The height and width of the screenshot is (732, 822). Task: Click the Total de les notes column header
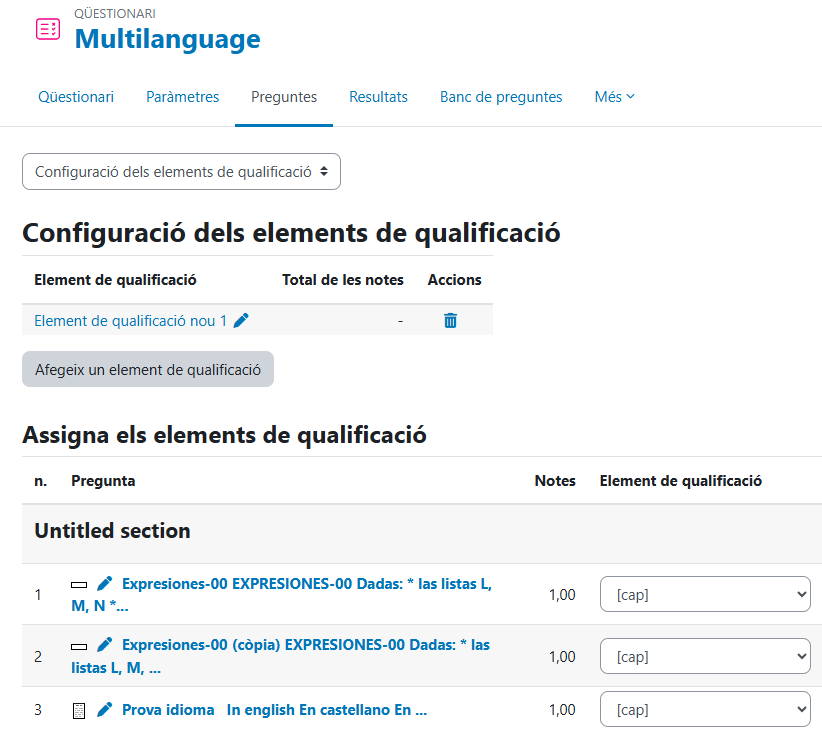tap(343, 279)
